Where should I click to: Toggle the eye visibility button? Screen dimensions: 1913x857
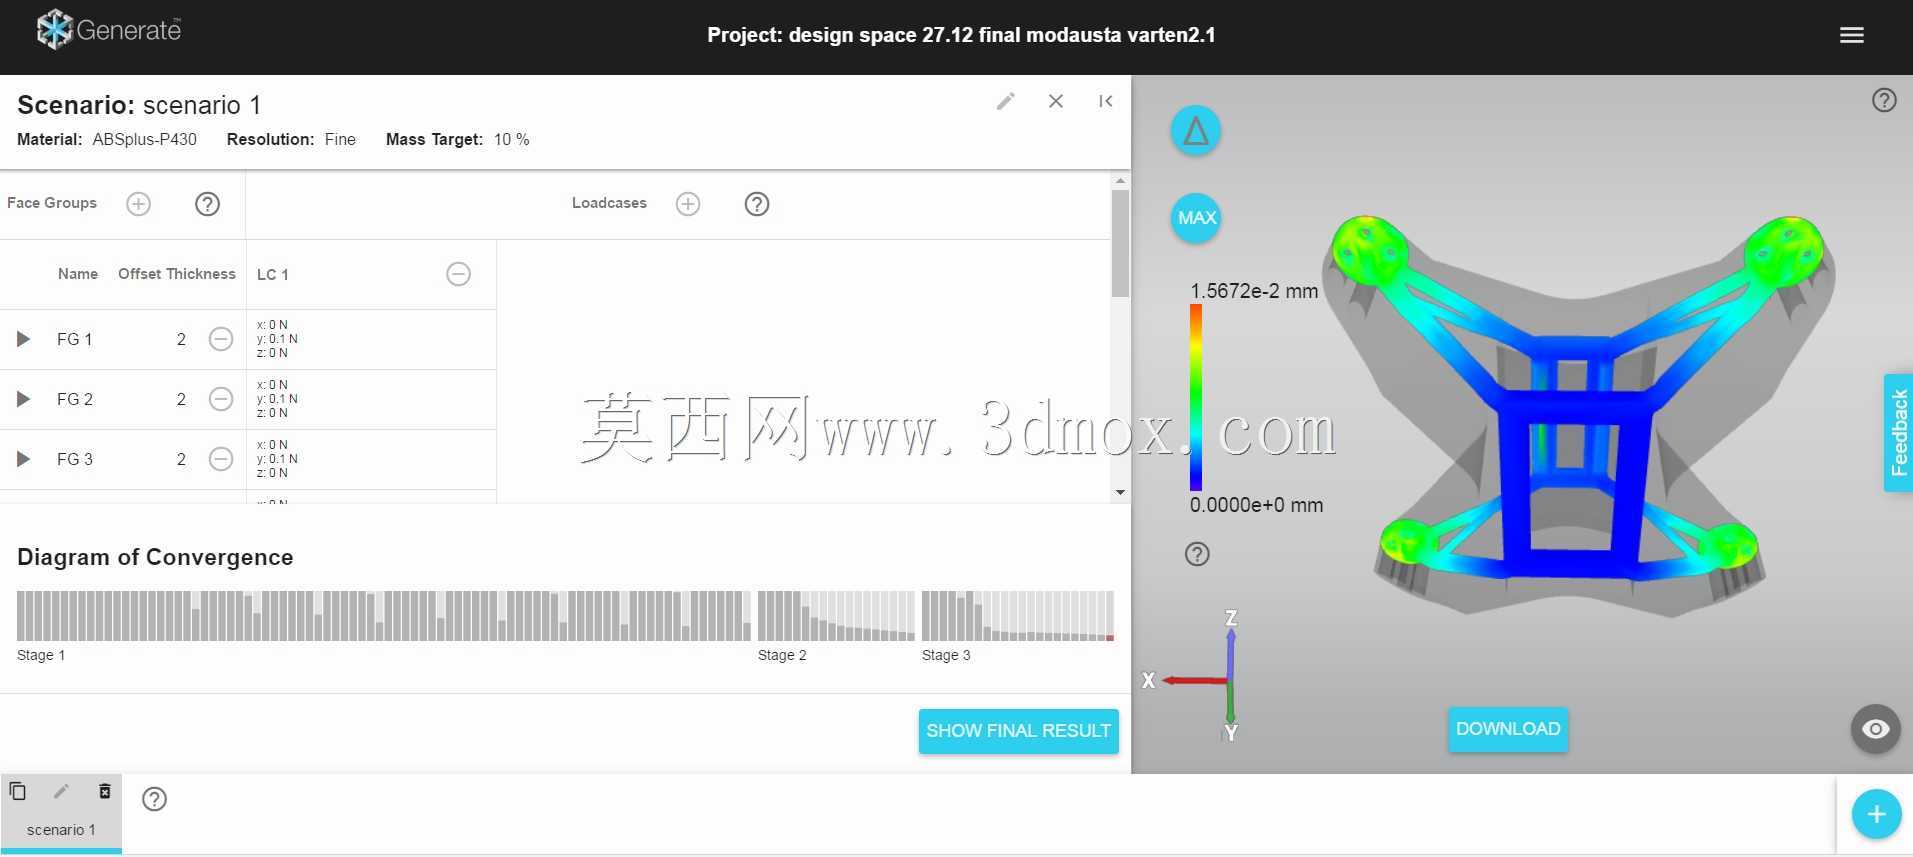[x=1875, y=729]
